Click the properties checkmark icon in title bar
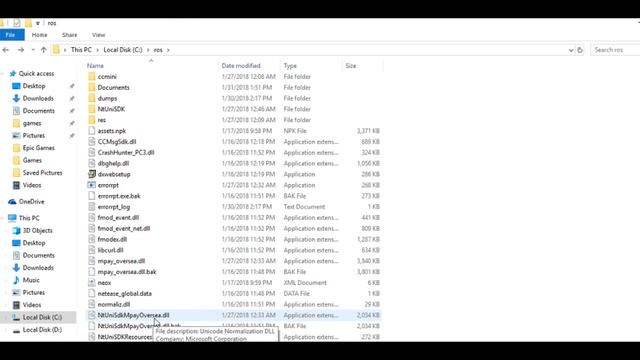 17,23
